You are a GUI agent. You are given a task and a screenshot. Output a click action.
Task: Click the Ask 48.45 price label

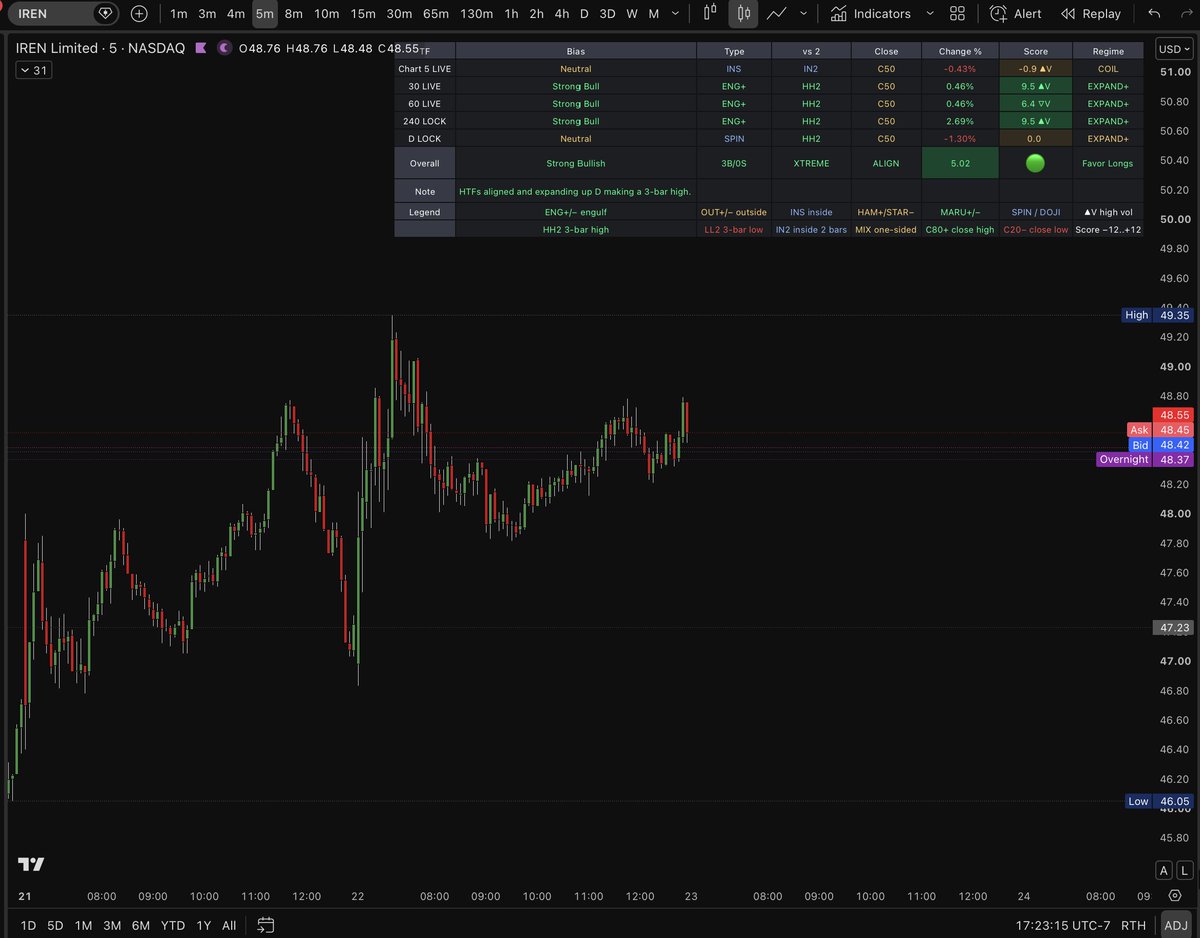tap(1160, 430)
